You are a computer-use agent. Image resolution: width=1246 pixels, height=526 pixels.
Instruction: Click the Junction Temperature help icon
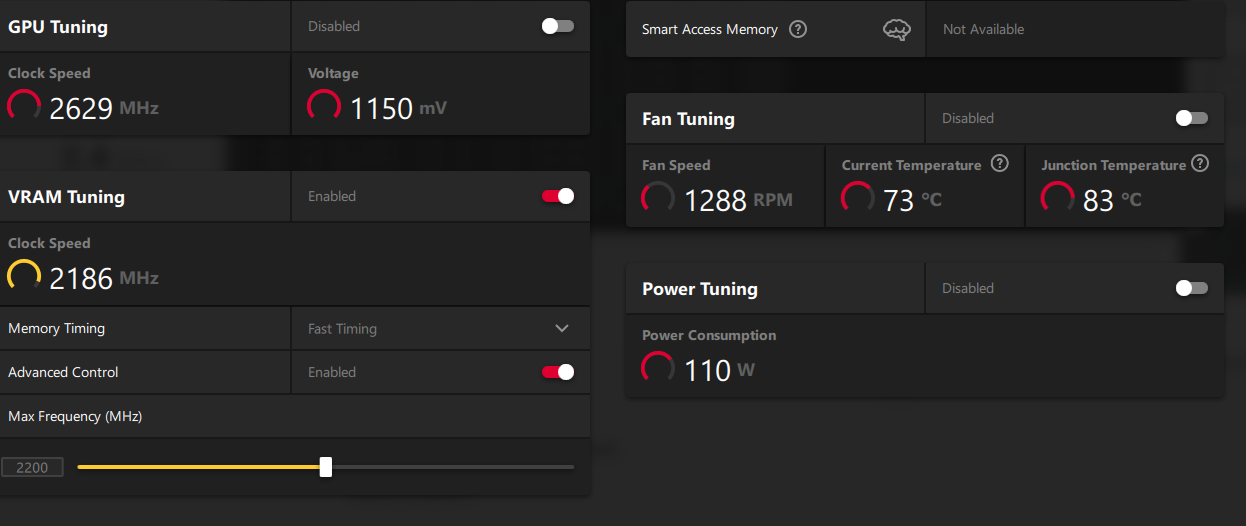pos(1200,164)
